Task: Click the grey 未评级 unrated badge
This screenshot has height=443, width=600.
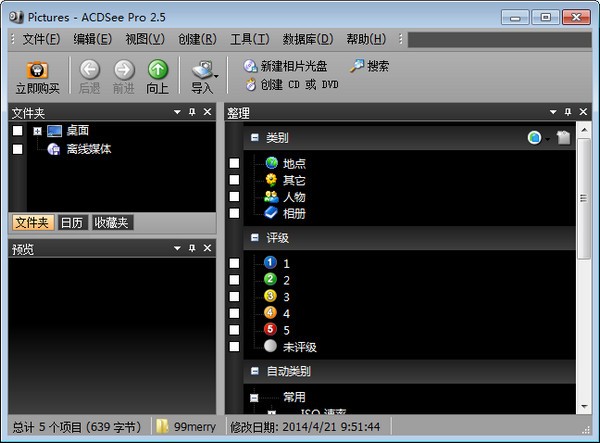Action: click(x=270, y=346)
